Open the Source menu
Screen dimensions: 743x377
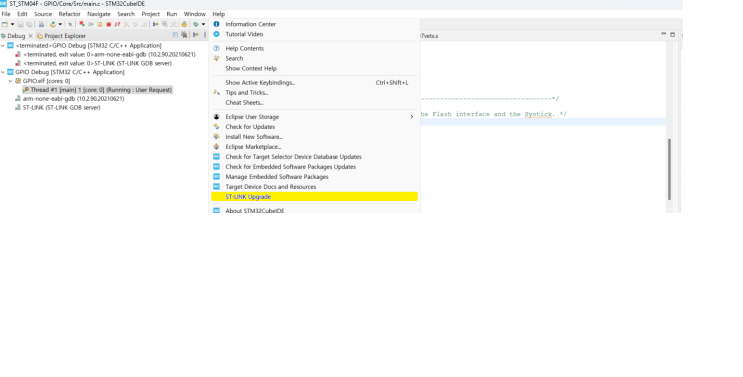[x=43, y=14]
